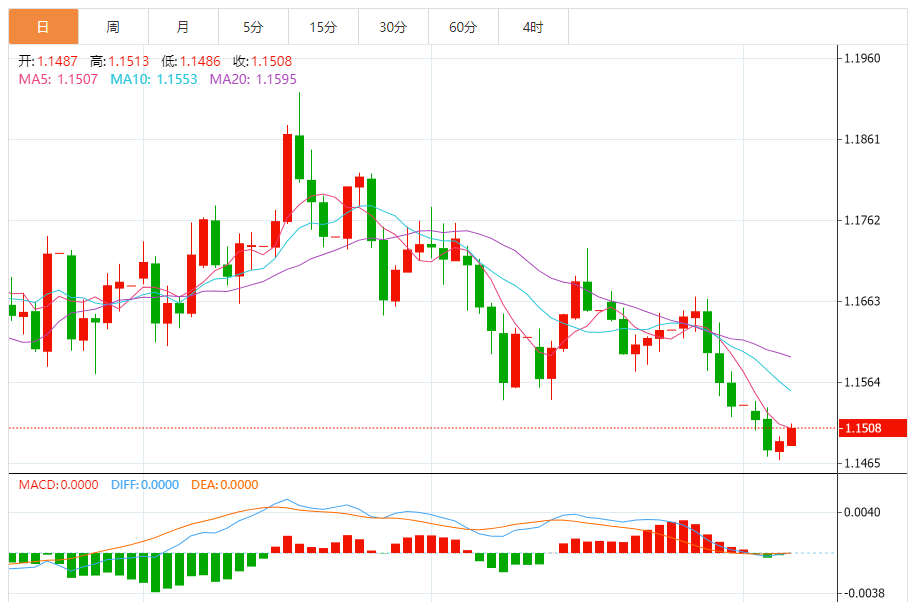Click the 1.1663 price axis label

[x=862, y=301]
